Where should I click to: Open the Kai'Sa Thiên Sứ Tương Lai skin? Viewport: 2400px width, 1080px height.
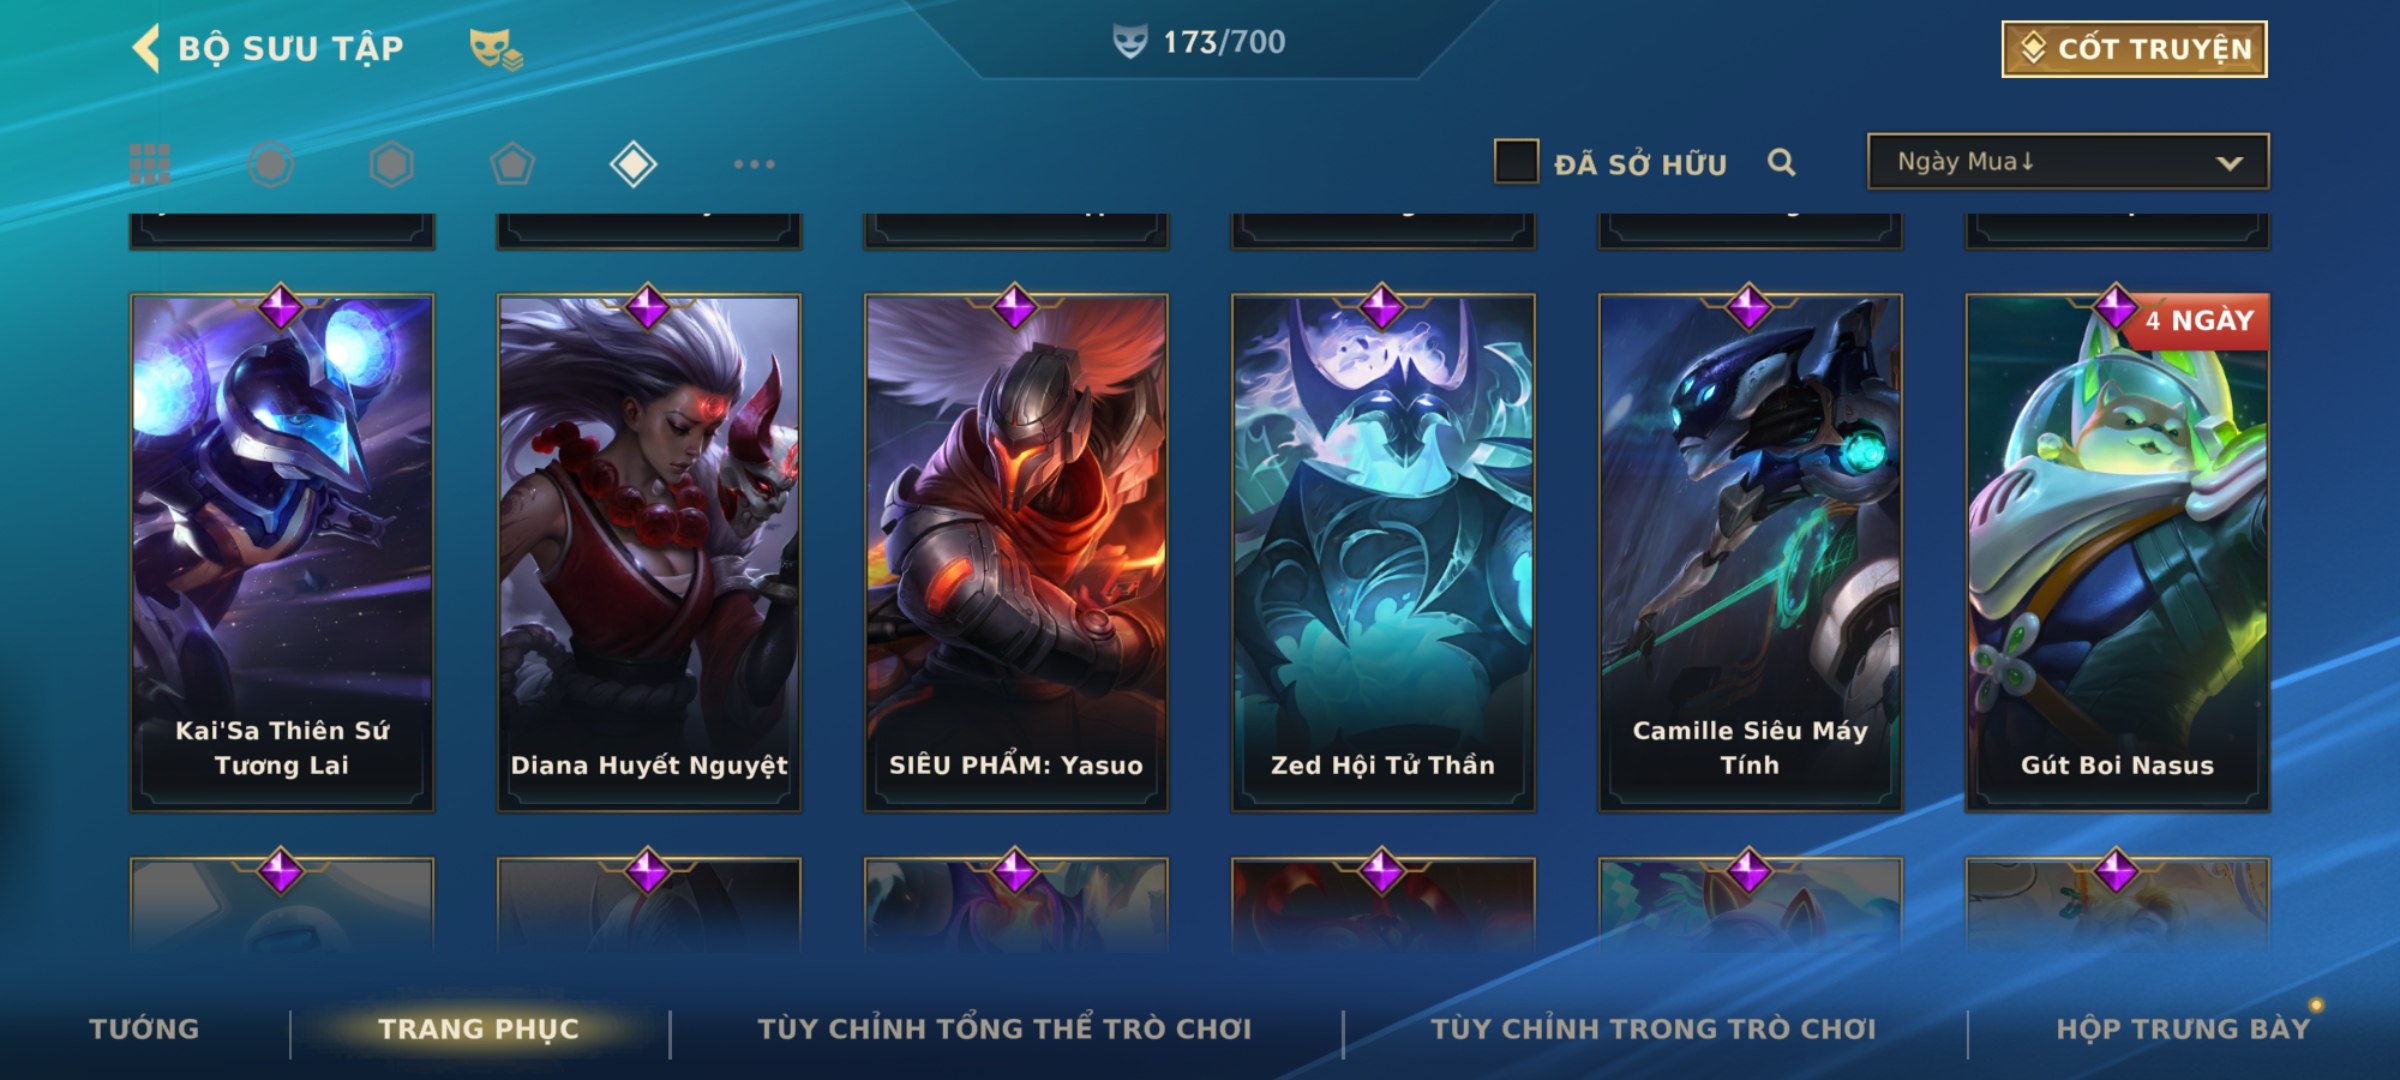pyautogui.click(x=282, y=552)
